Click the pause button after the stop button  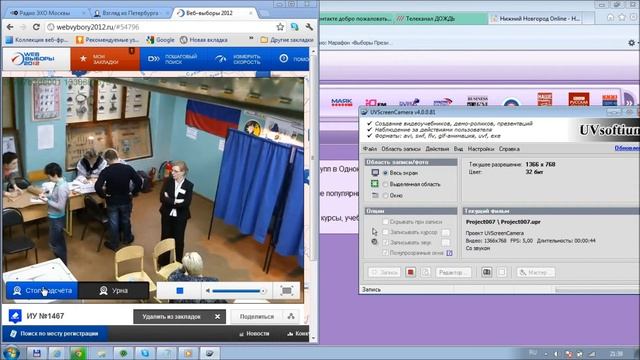pos(425,272)
